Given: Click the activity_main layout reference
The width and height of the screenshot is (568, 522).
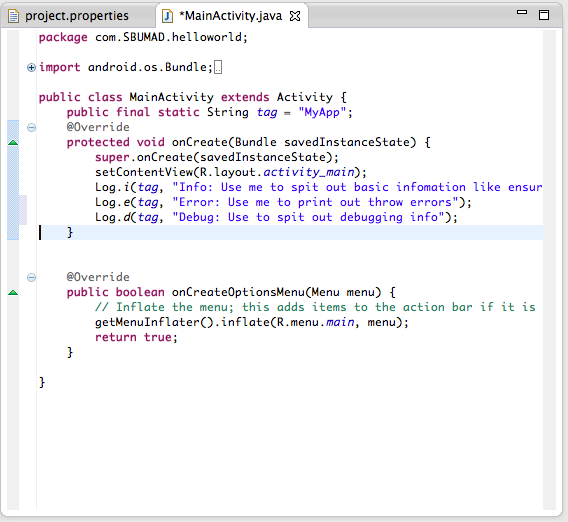Looking at the screenshot, I should coord(309,172).
